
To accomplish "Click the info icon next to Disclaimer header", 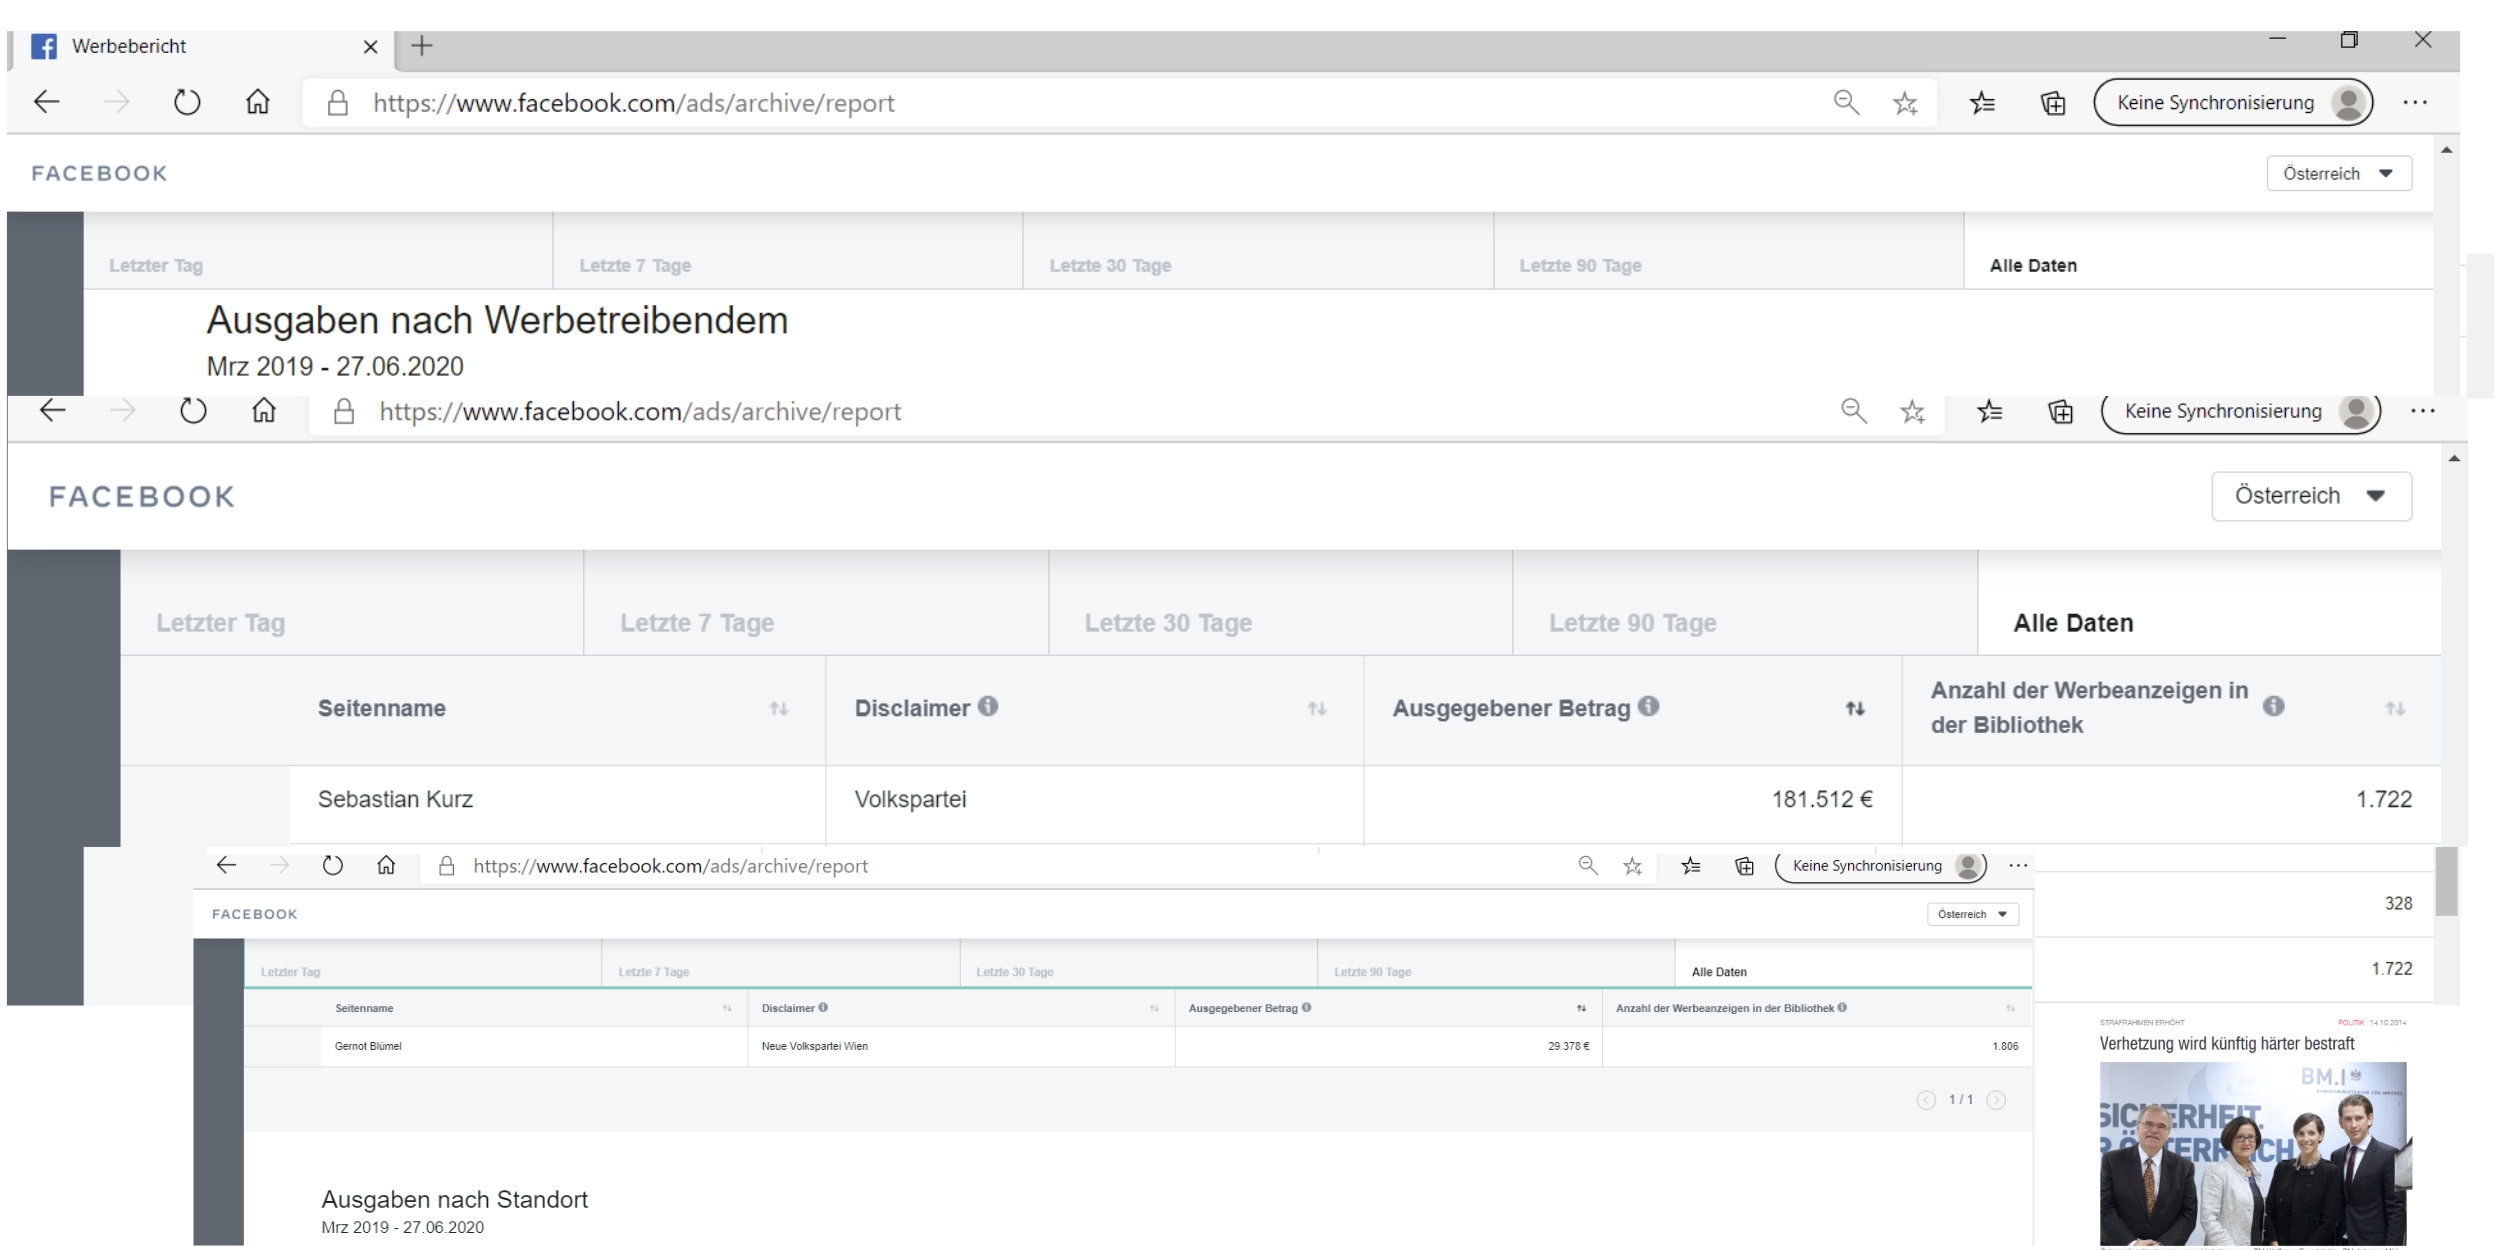I will [988, 706].
